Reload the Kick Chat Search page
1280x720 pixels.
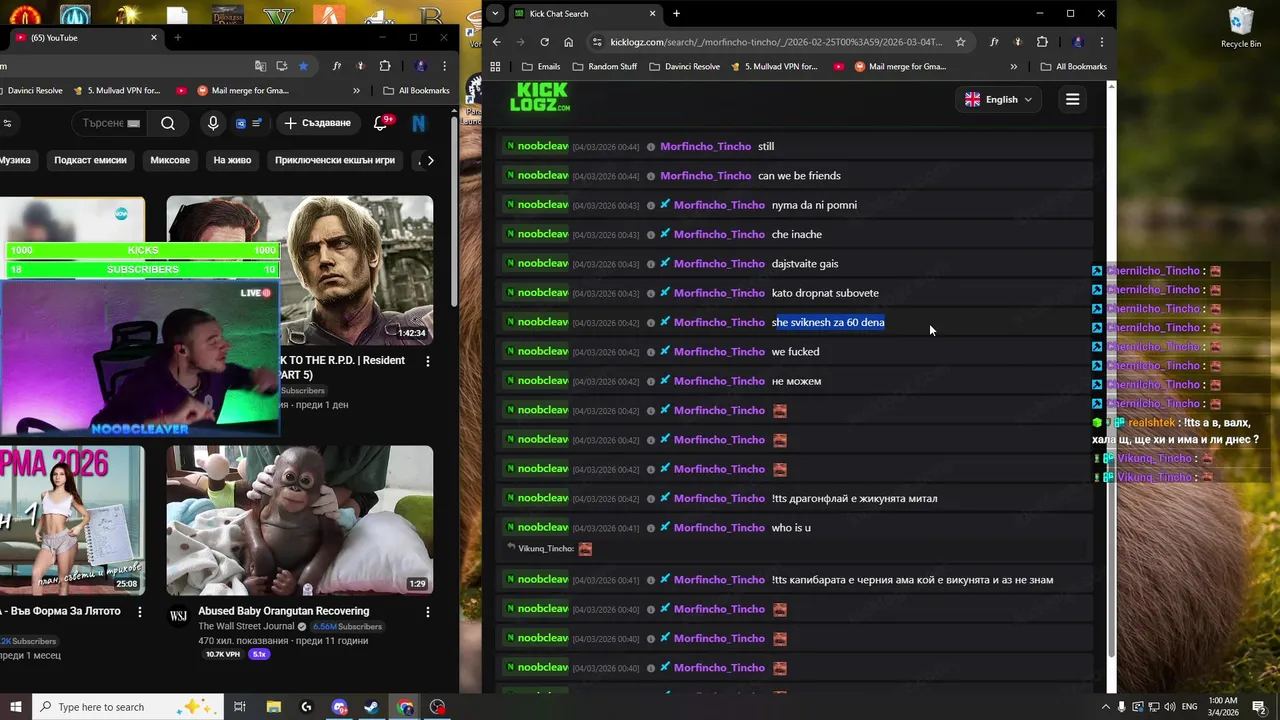tap(544, 42)
